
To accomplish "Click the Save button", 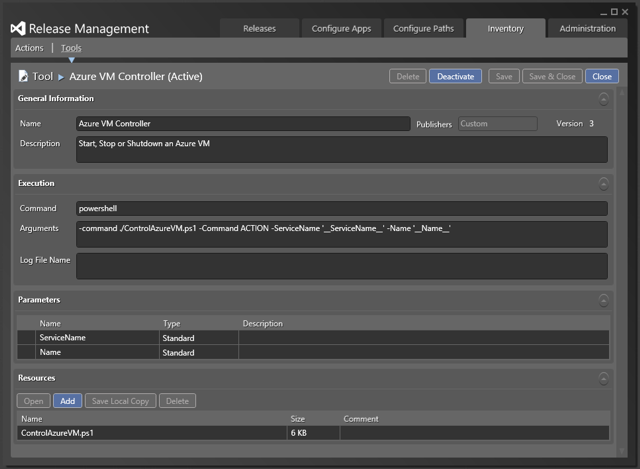I will click(504, 76).
